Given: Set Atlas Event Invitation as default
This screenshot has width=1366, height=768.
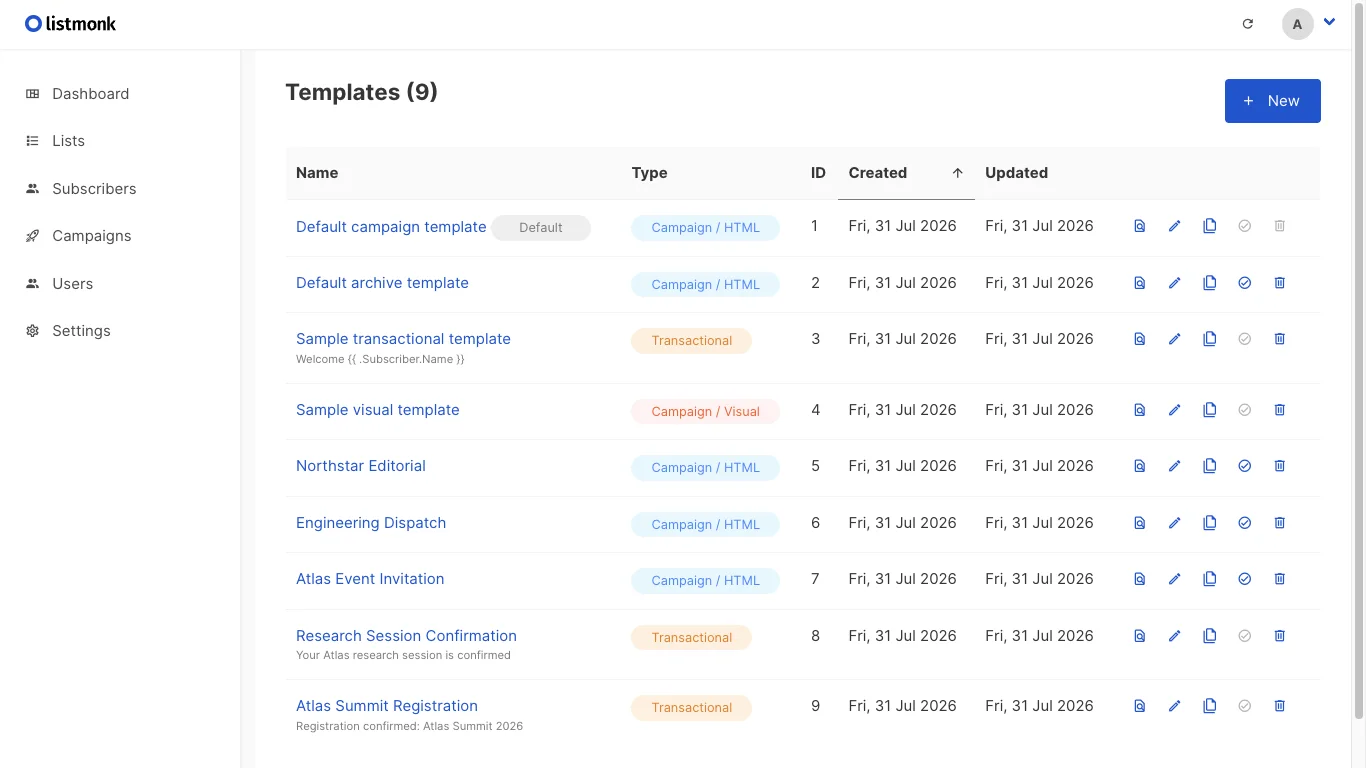Looking at the screenshot, I should click(x=1245, y=579).
